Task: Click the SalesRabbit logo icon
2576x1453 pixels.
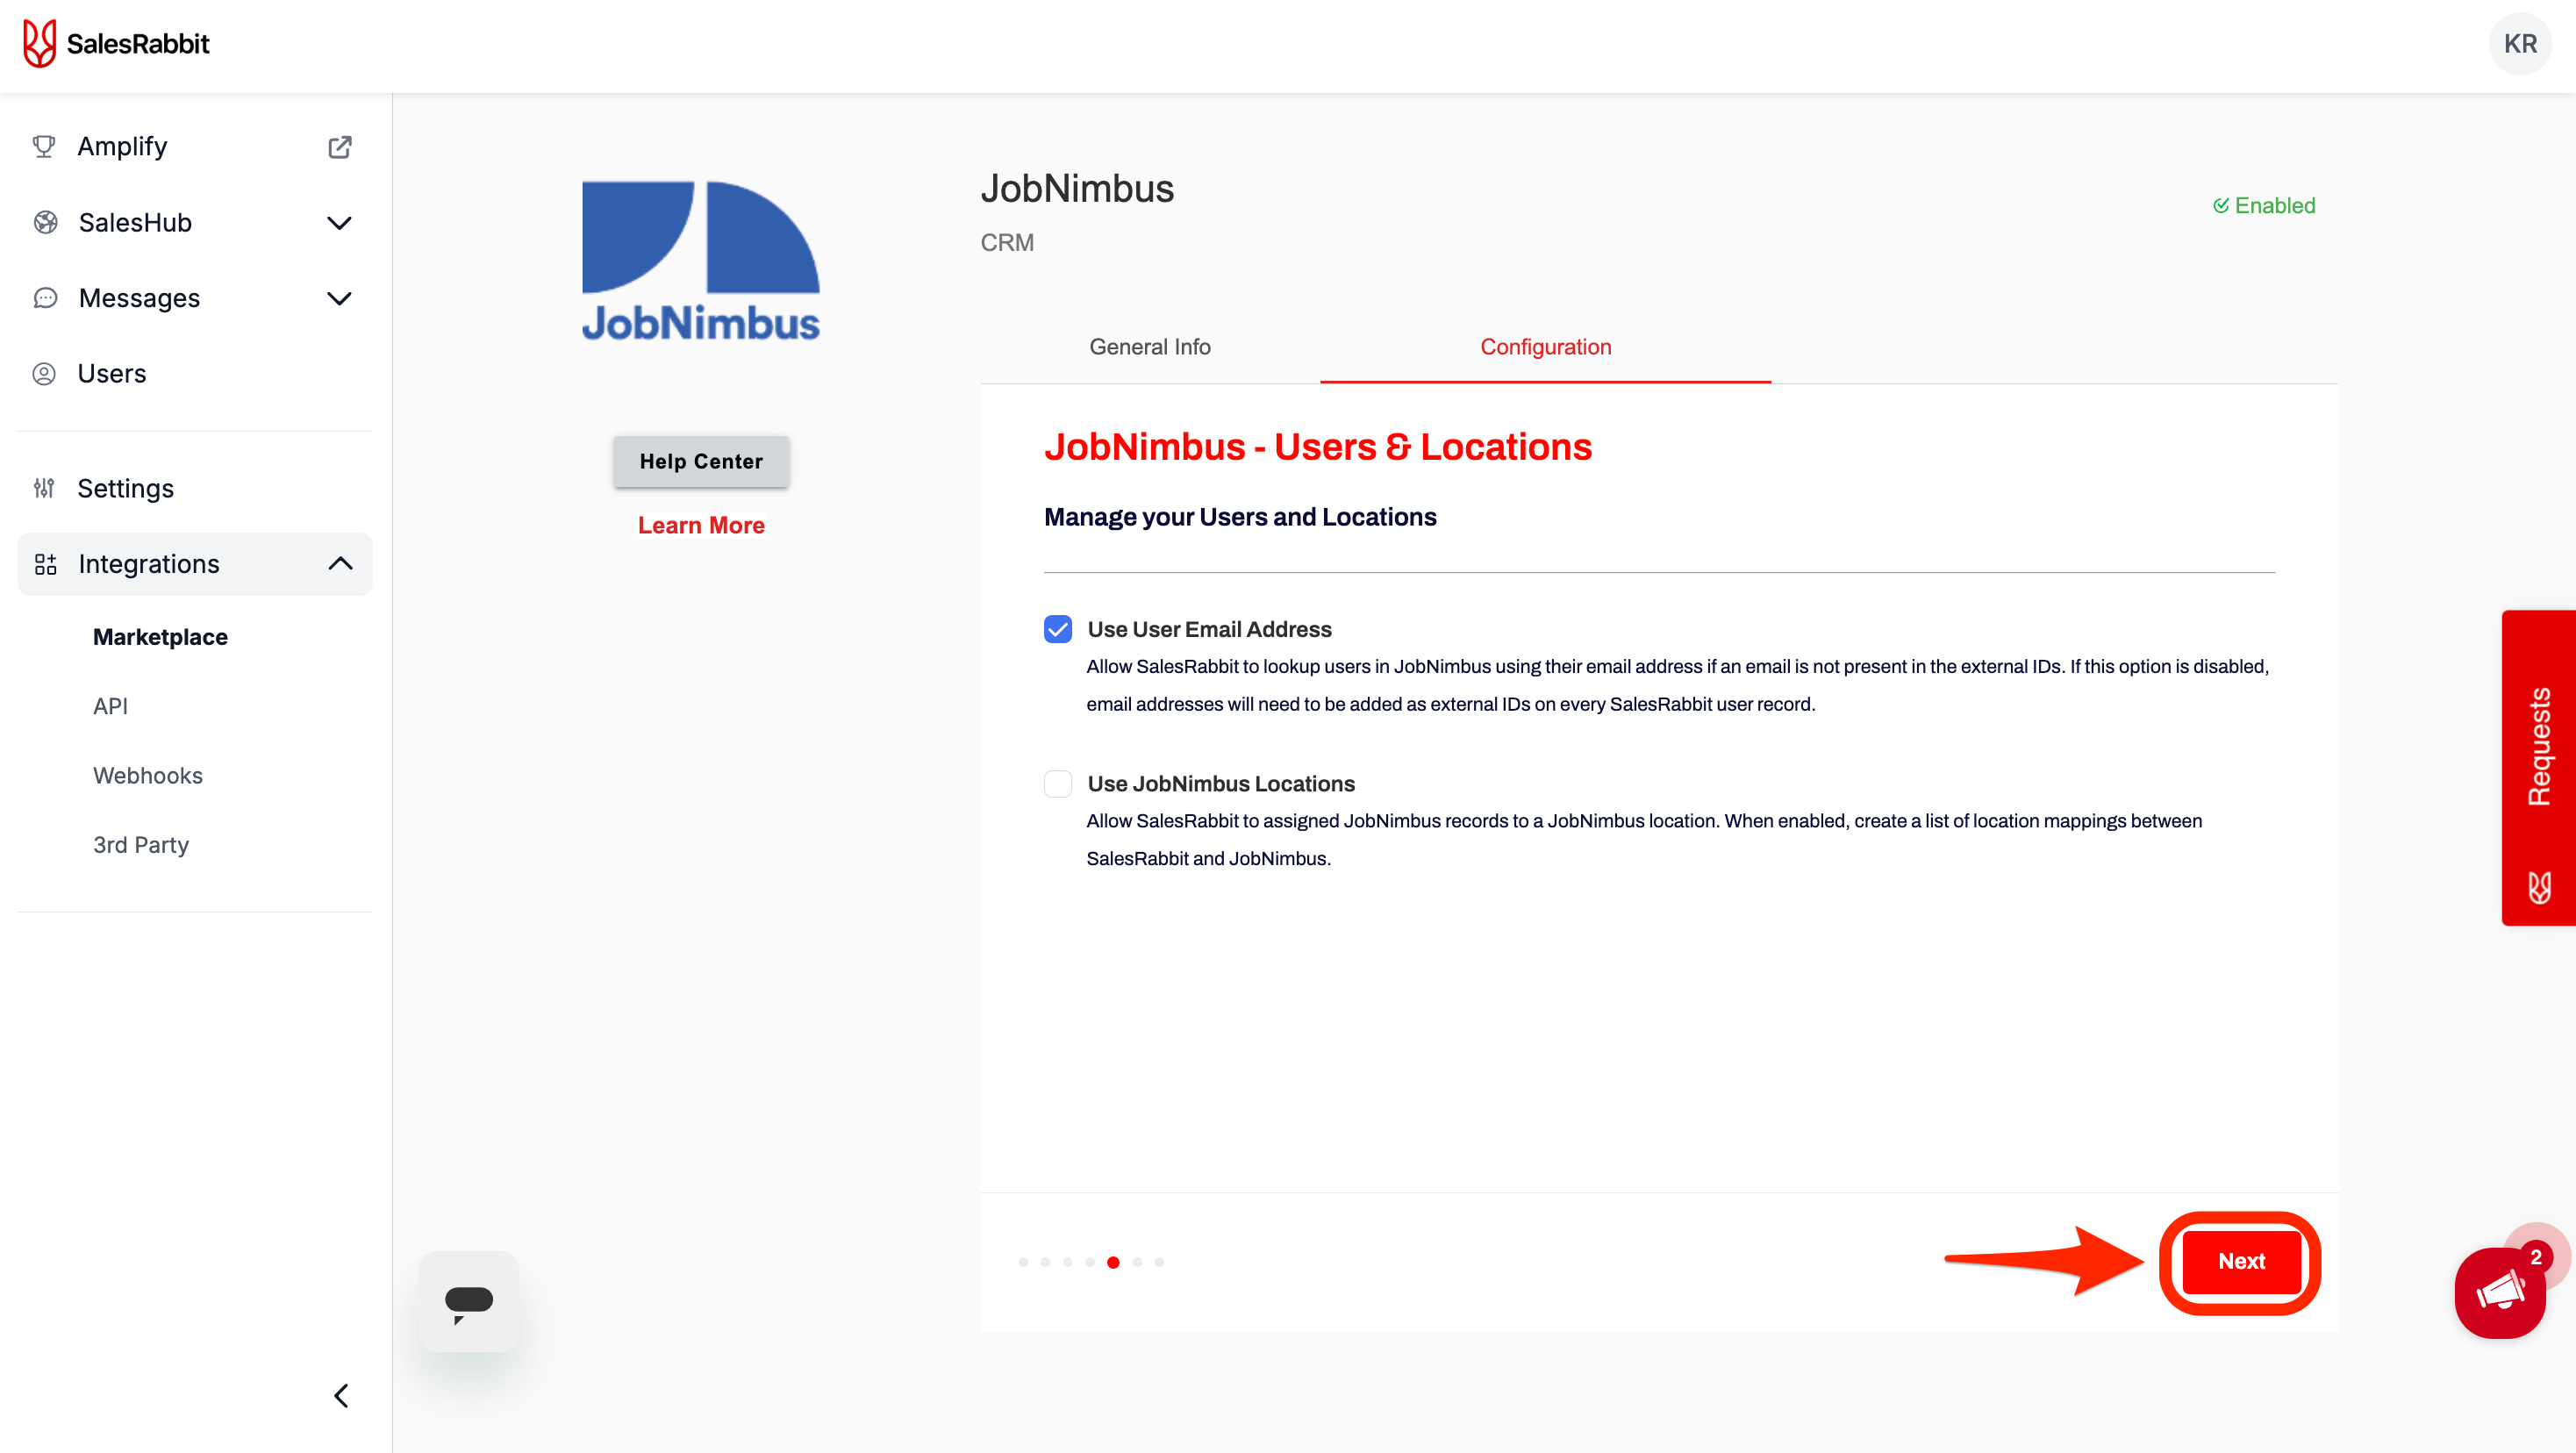Action: 39,44
